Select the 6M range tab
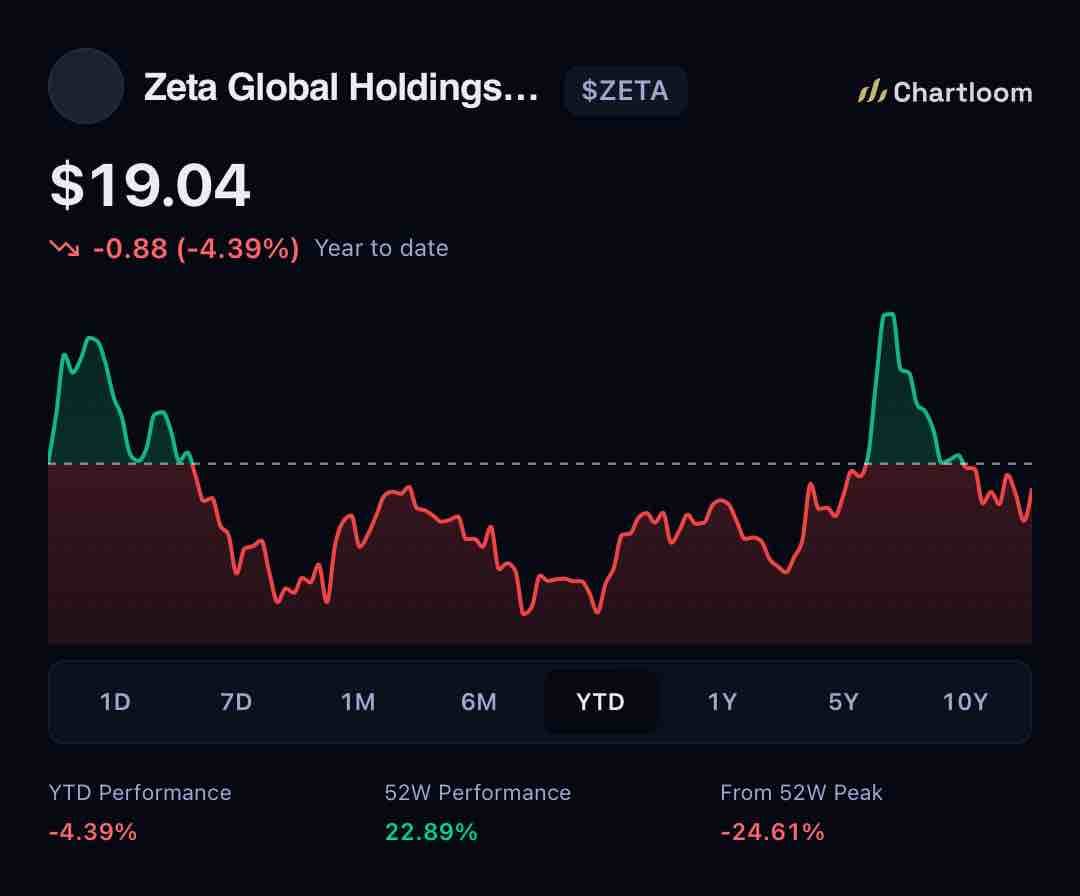The image size is (1080, 896). (x=479, y=702)
